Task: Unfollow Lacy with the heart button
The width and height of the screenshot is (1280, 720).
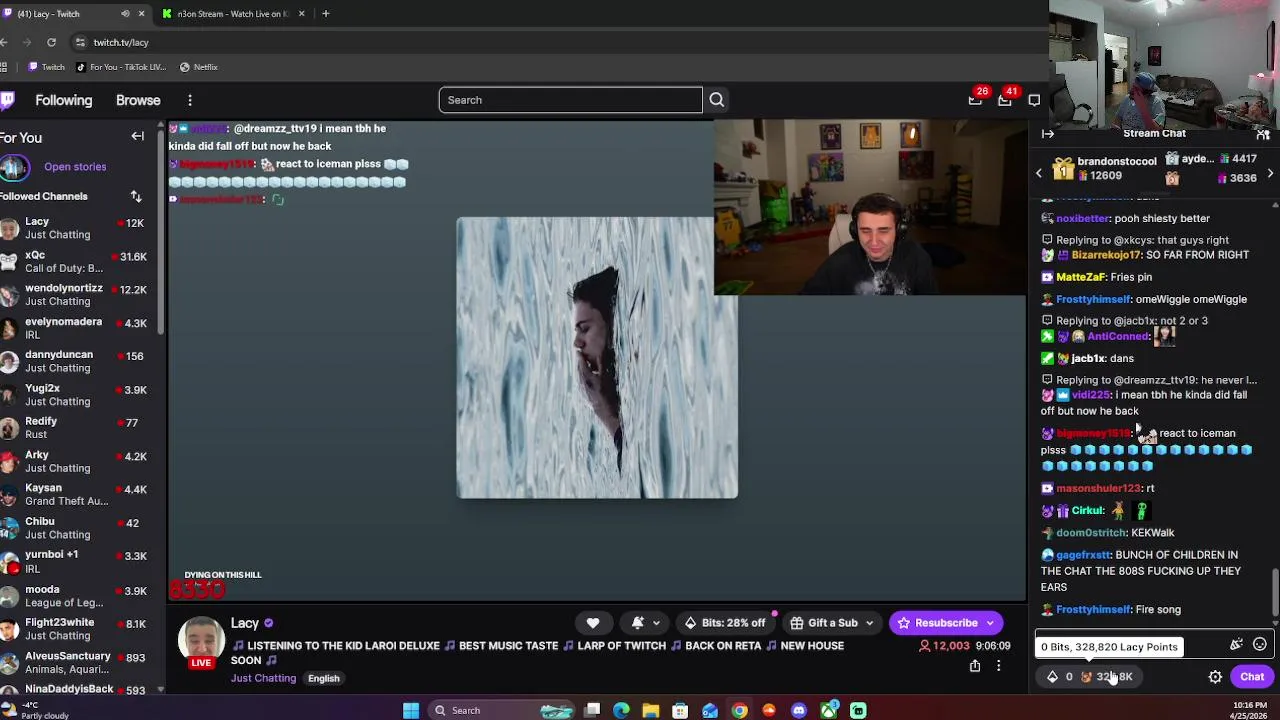Action: (x=593, y=623)
